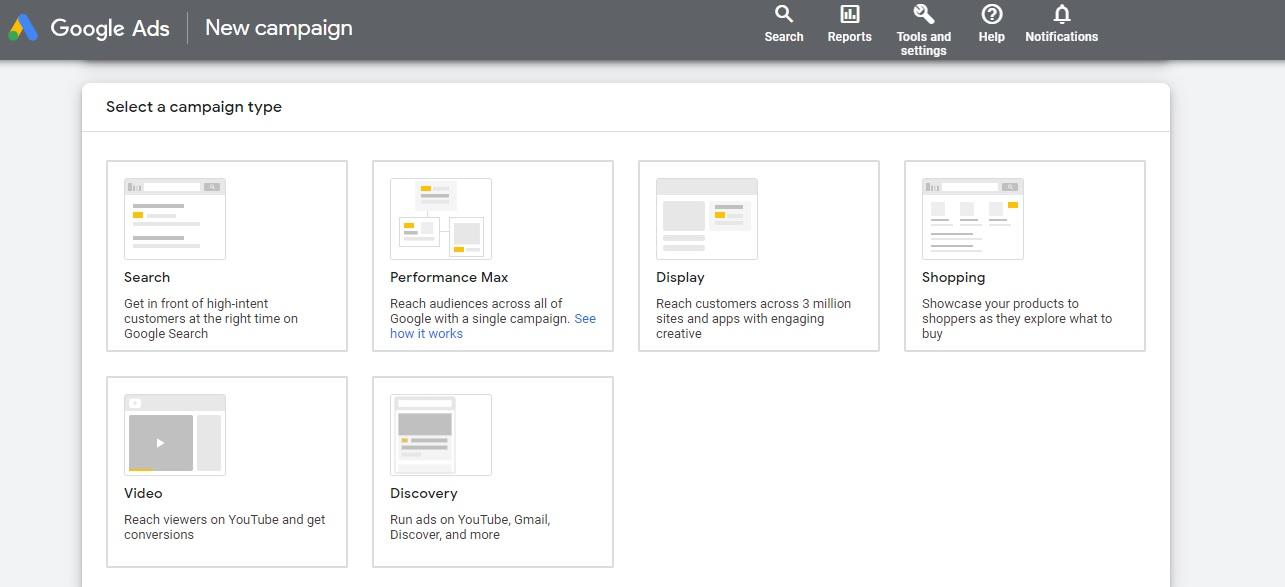Click the Discovery campaign illustration
This screenshot has width=1285, height=587.
(x=441, y=435)
